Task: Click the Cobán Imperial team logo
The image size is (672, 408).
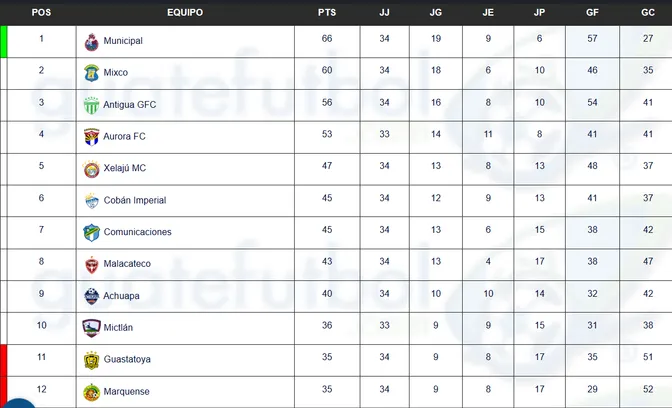Action: pyautogui.click(x=92, y=200)
